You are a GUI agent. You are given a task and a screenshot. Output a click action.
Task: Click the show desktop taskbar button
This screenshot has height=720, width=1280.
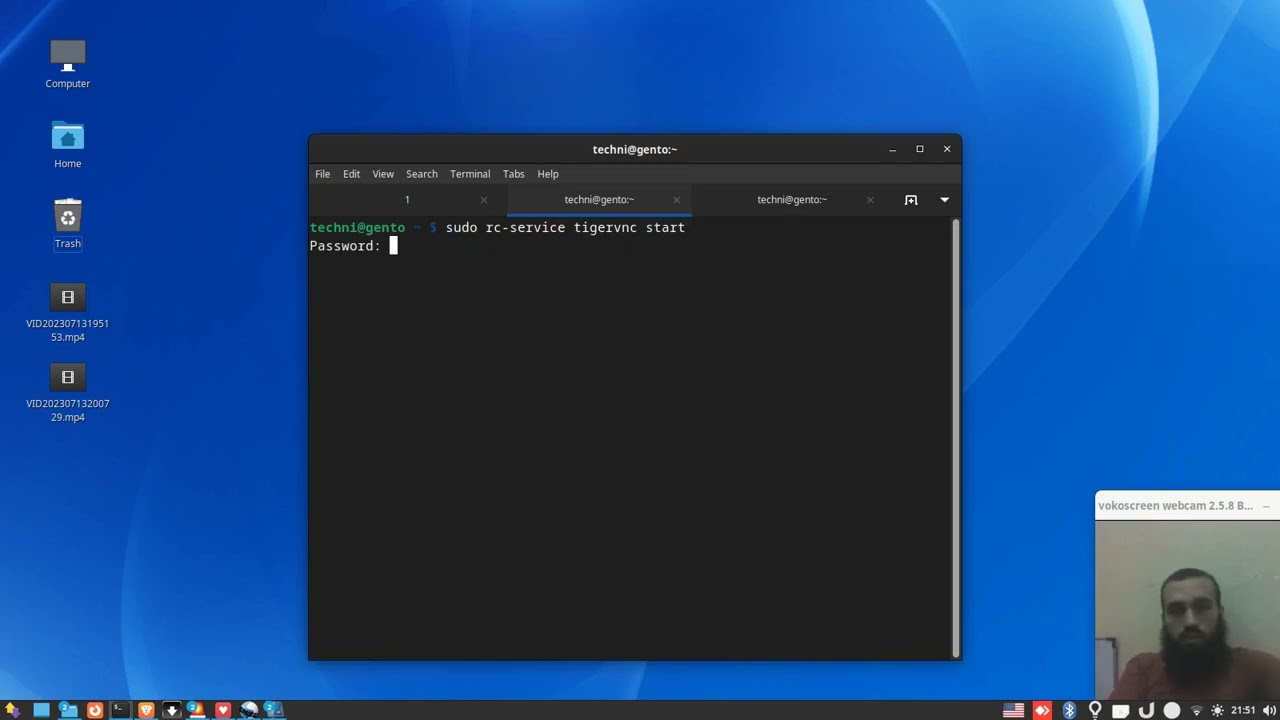42,710
